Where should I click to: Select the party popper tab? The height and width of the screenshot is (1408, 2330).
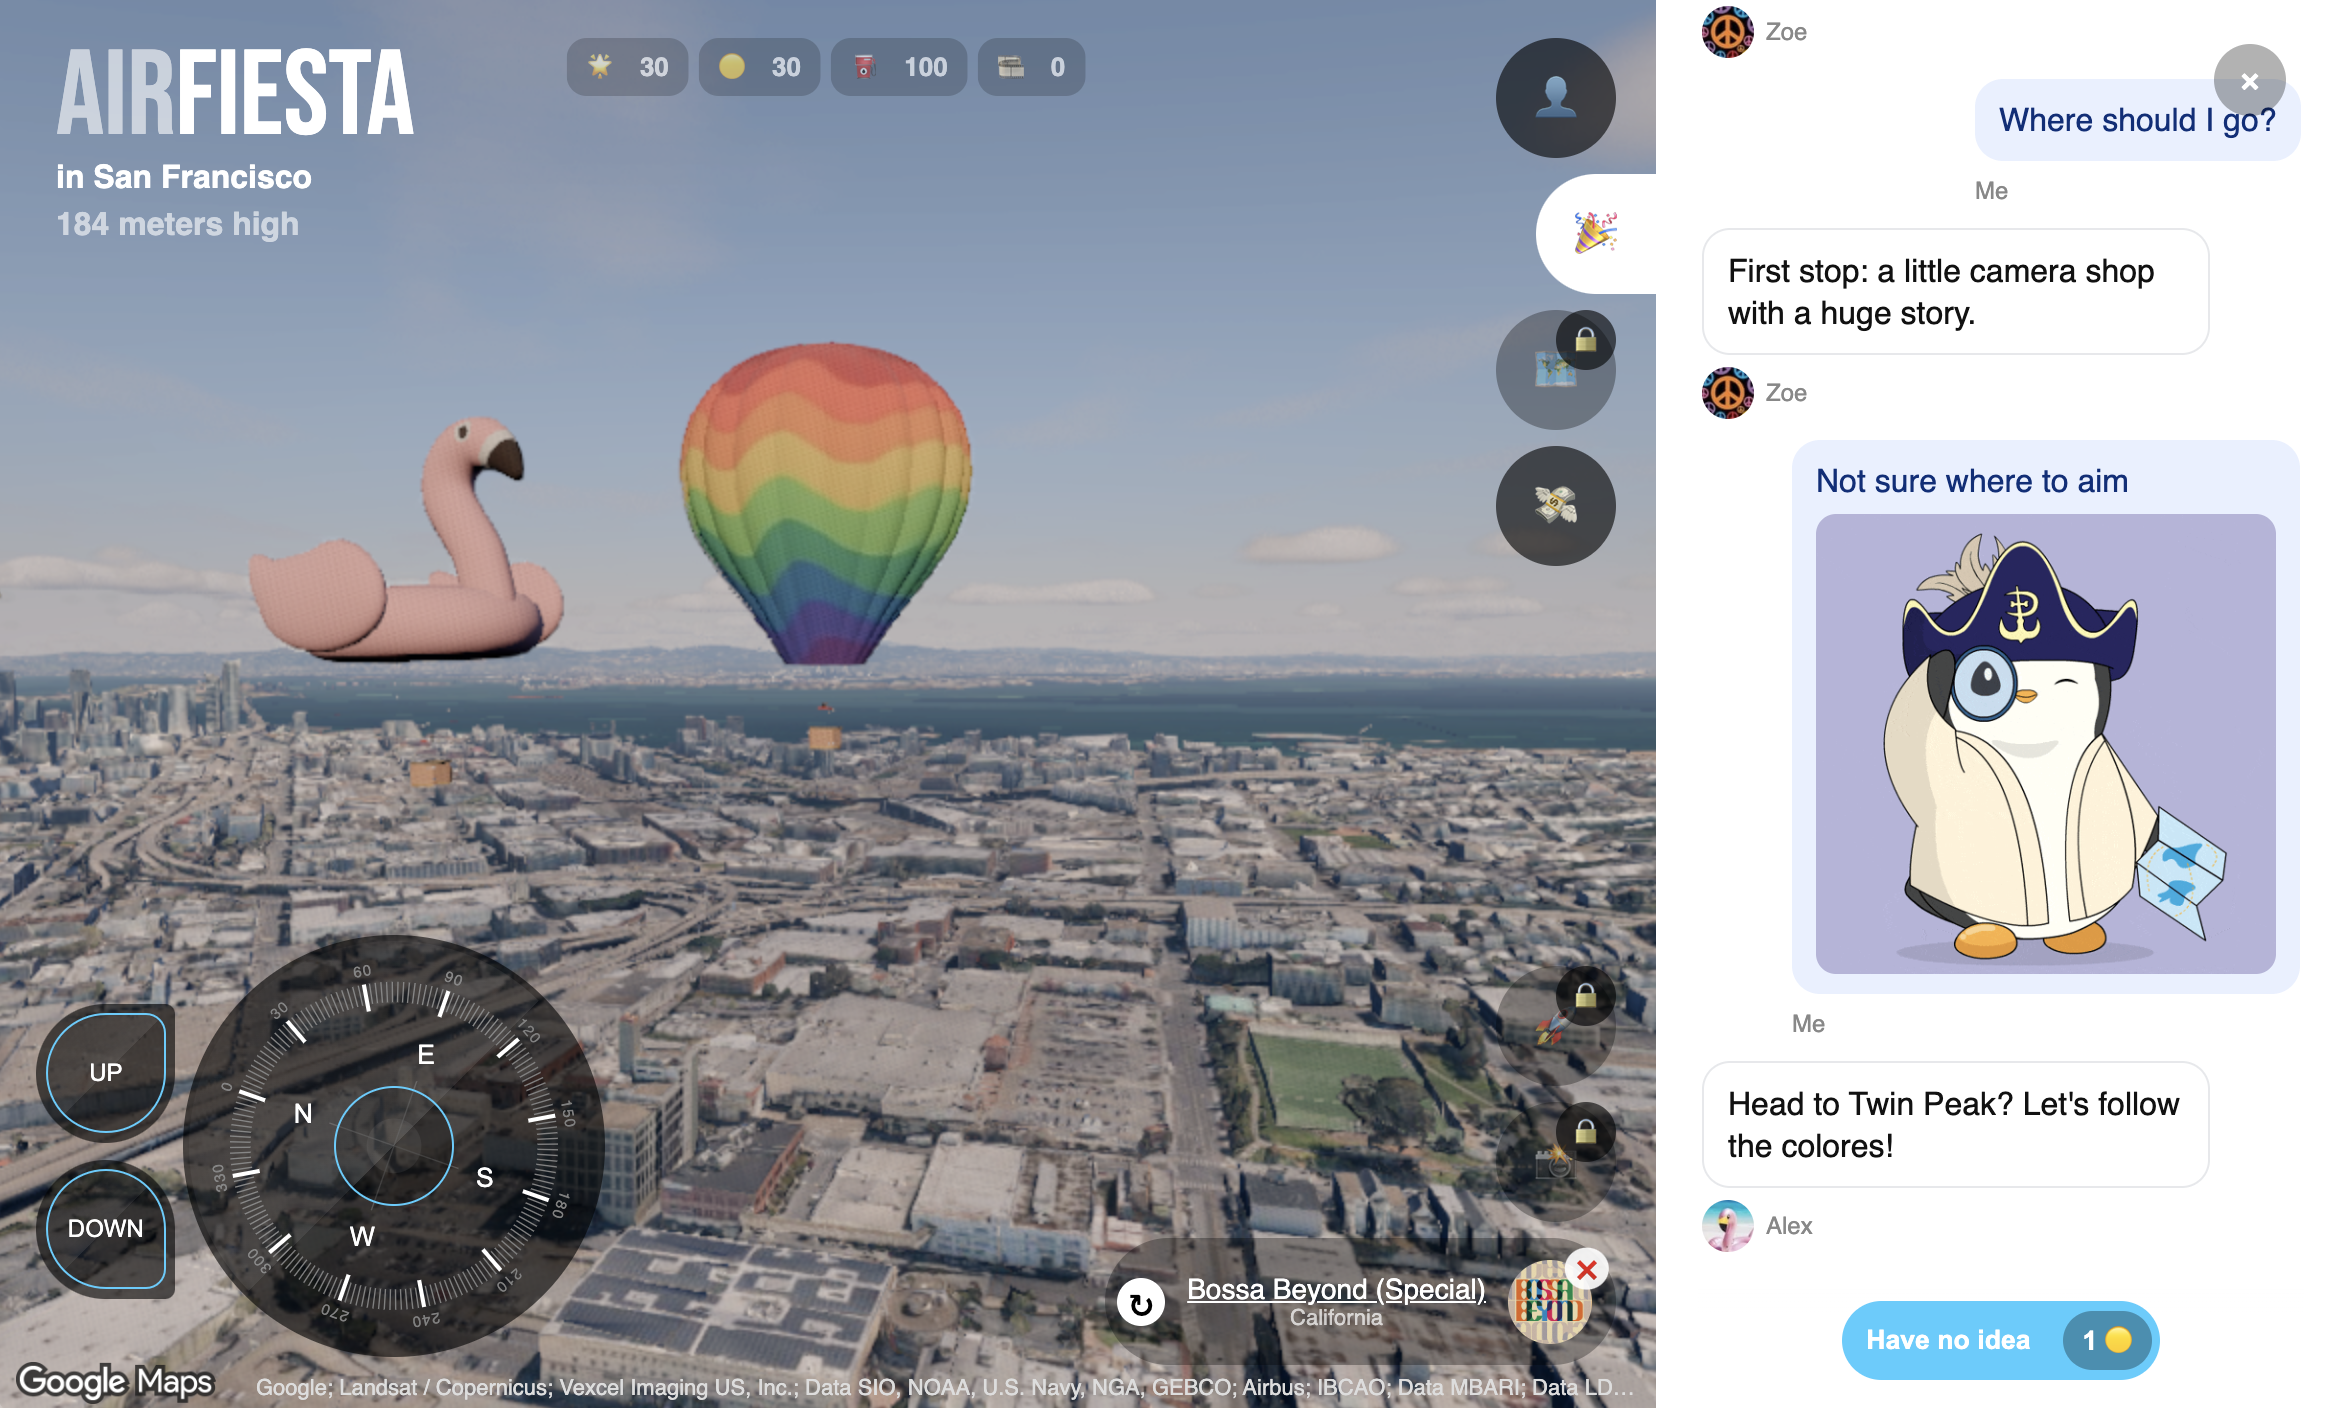click(1595, 234)
